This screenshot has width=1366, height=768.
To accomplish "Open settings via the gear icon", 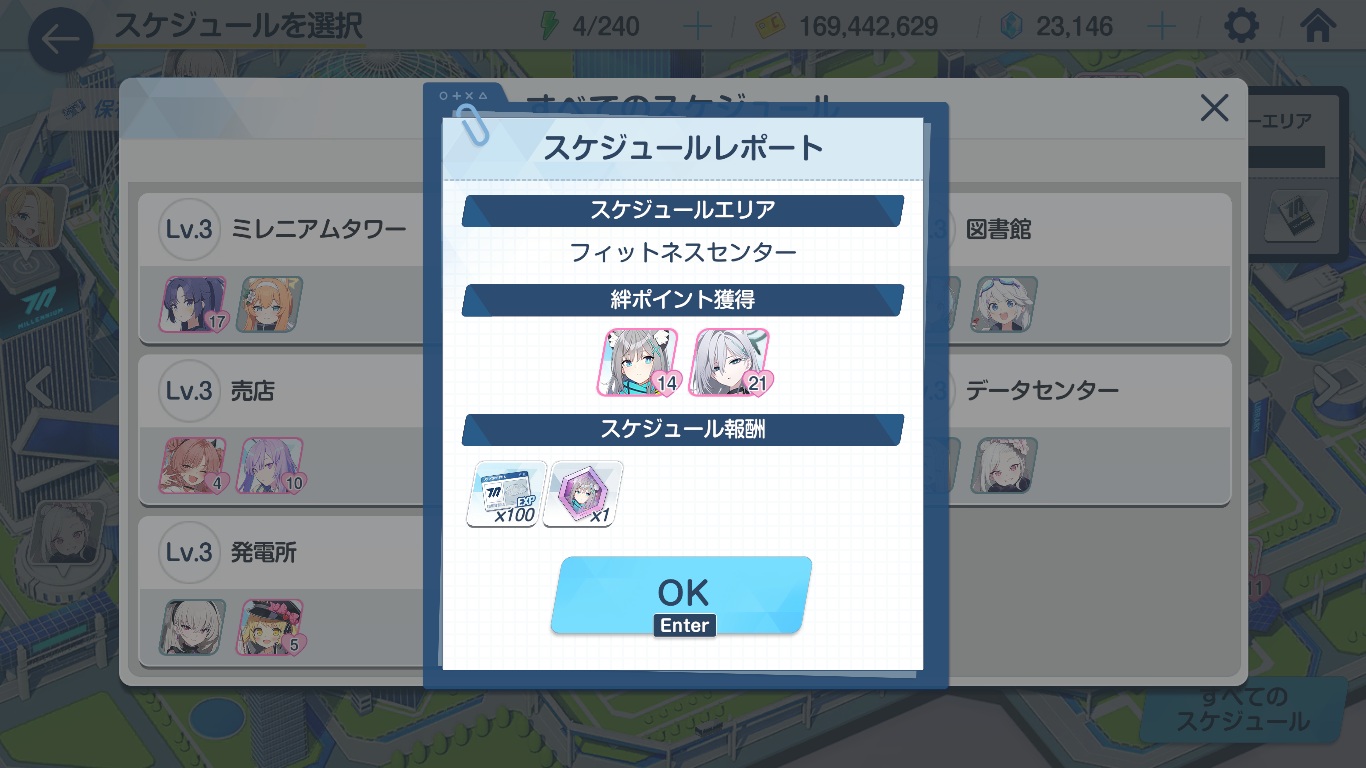I will coord(1241,26).
